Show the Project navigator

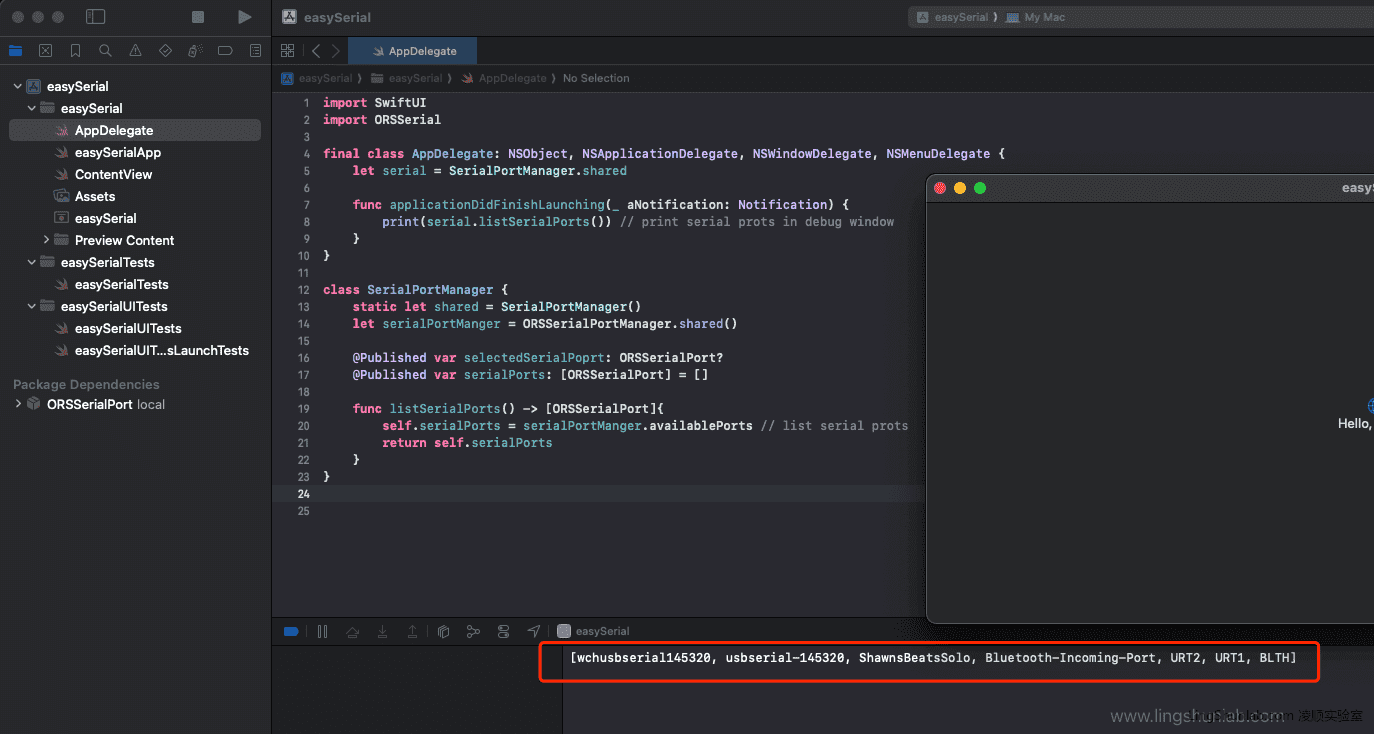pos(15,50)
